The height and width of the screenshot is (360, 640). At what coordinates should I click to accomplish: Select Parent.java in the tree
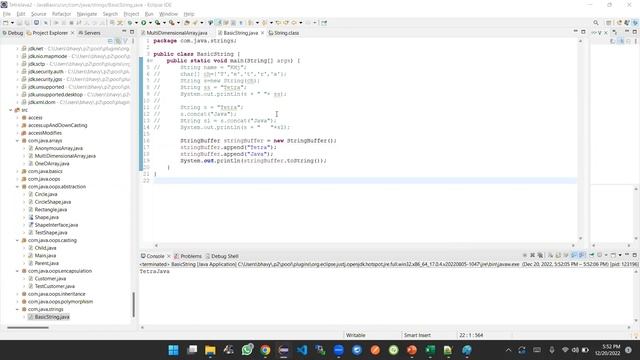point(47,263)
